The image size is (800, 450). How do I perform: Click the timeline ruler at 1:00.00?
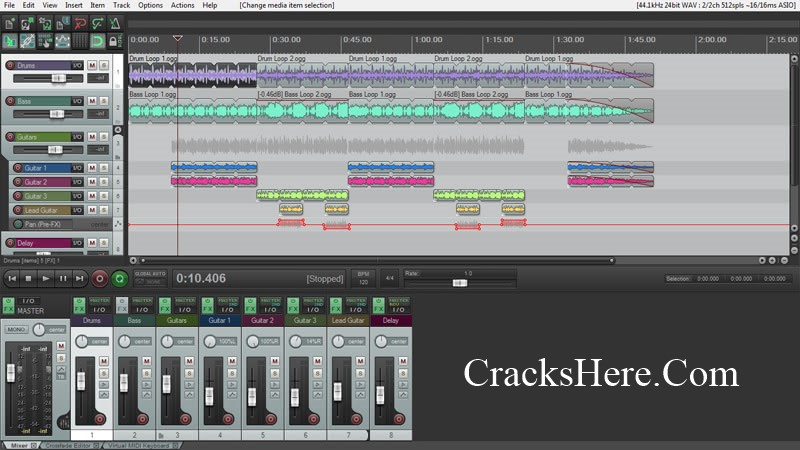click(428, 40)
